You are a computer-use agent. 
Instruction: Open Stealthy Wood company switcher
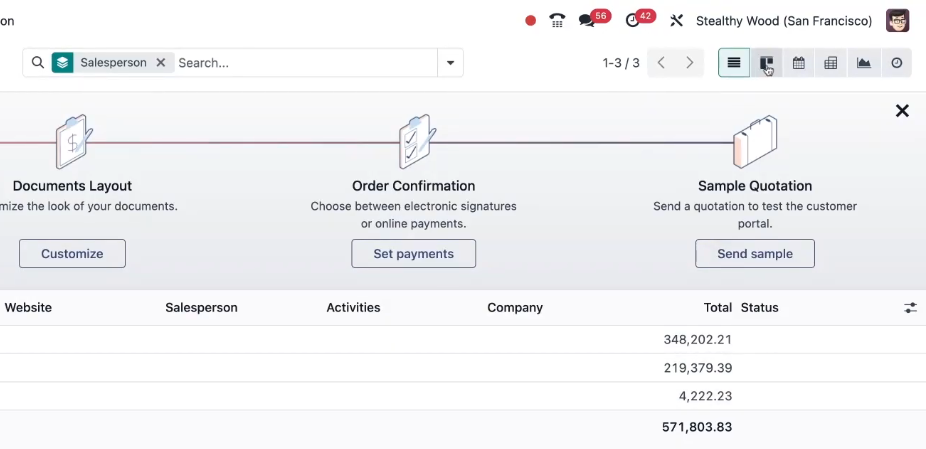pyautogui.click(x=784, y=21)
